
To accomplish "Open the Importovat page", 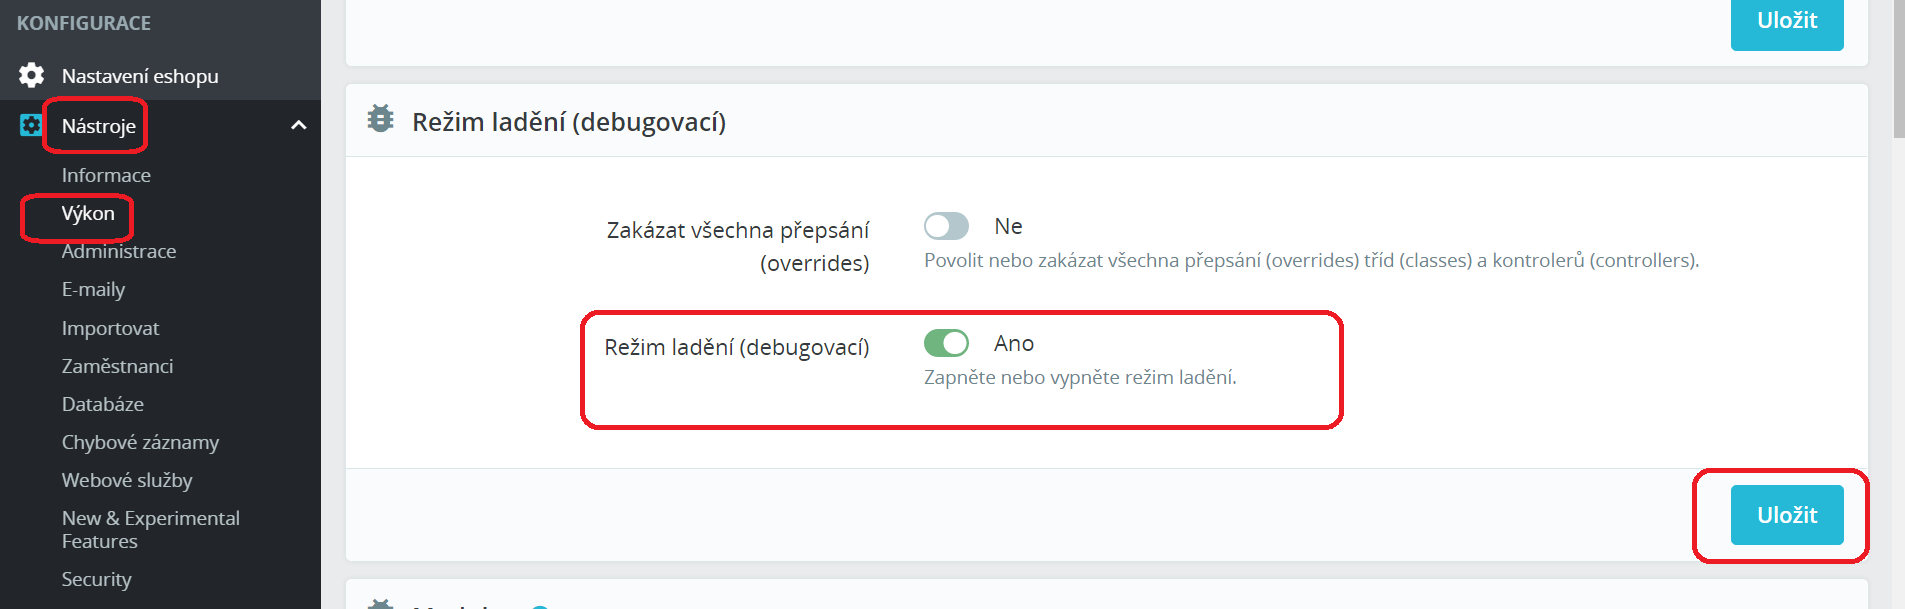I will (110, 328).
